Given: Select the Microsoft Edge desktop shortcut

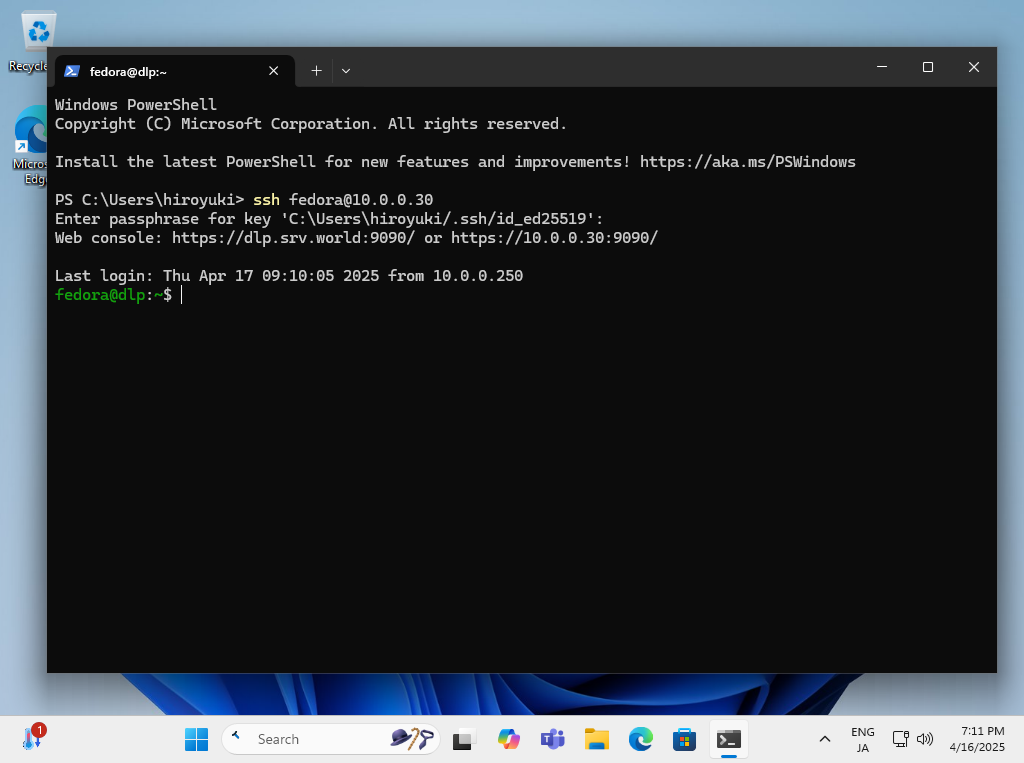Looking at the screenshot, I should click(x=29, y=145).
